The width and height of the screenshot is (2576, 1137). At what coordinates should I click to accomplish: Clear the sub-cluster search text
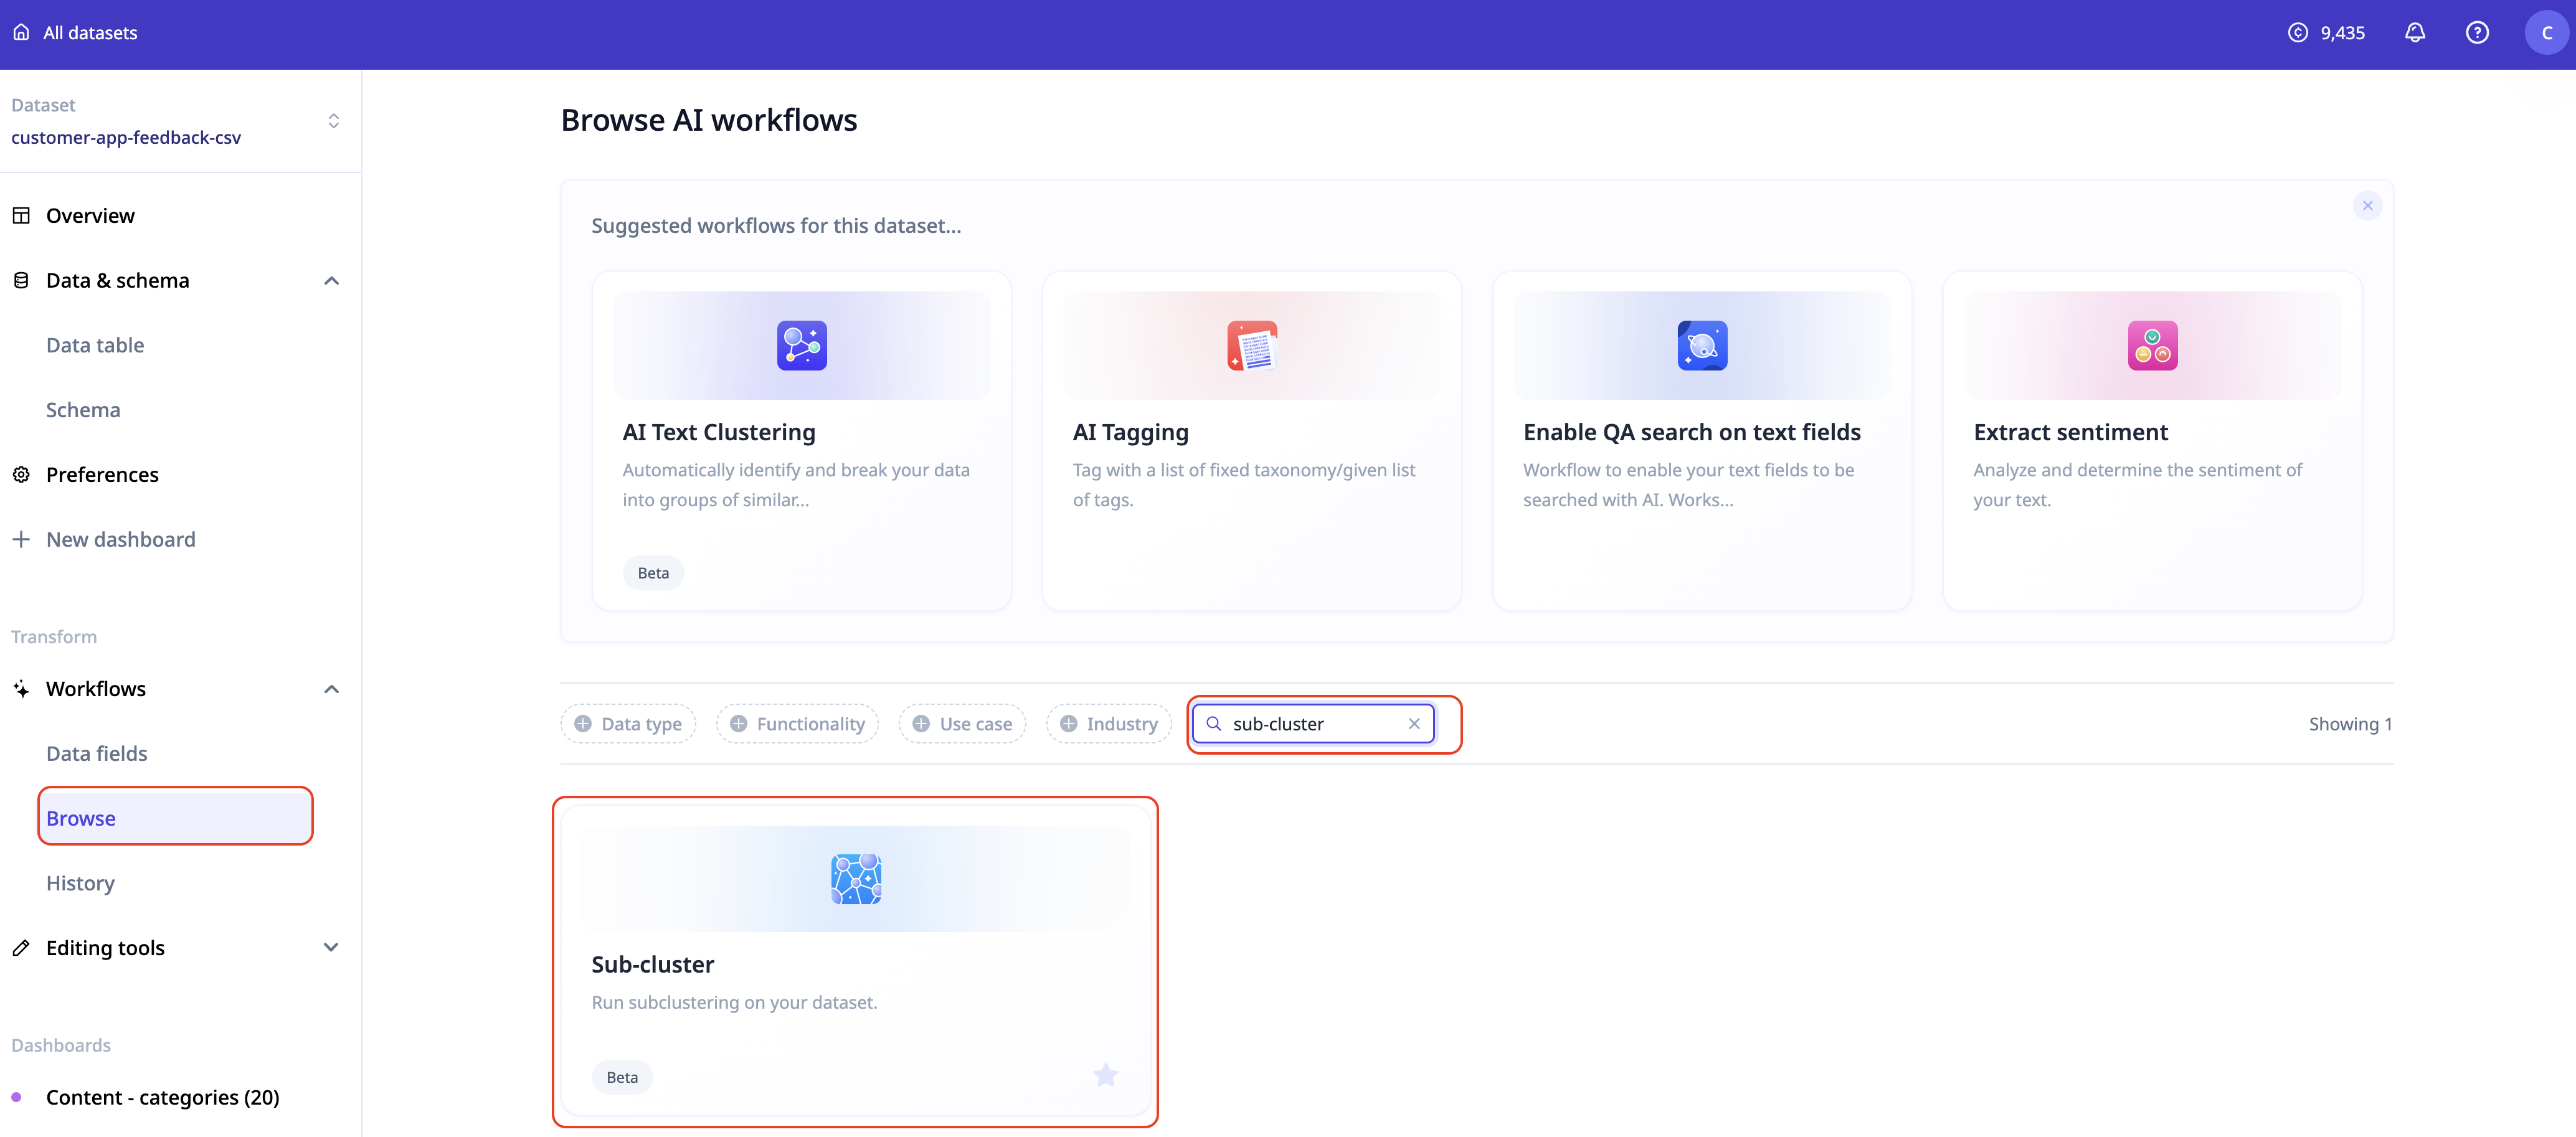[x=1413, y=724]
